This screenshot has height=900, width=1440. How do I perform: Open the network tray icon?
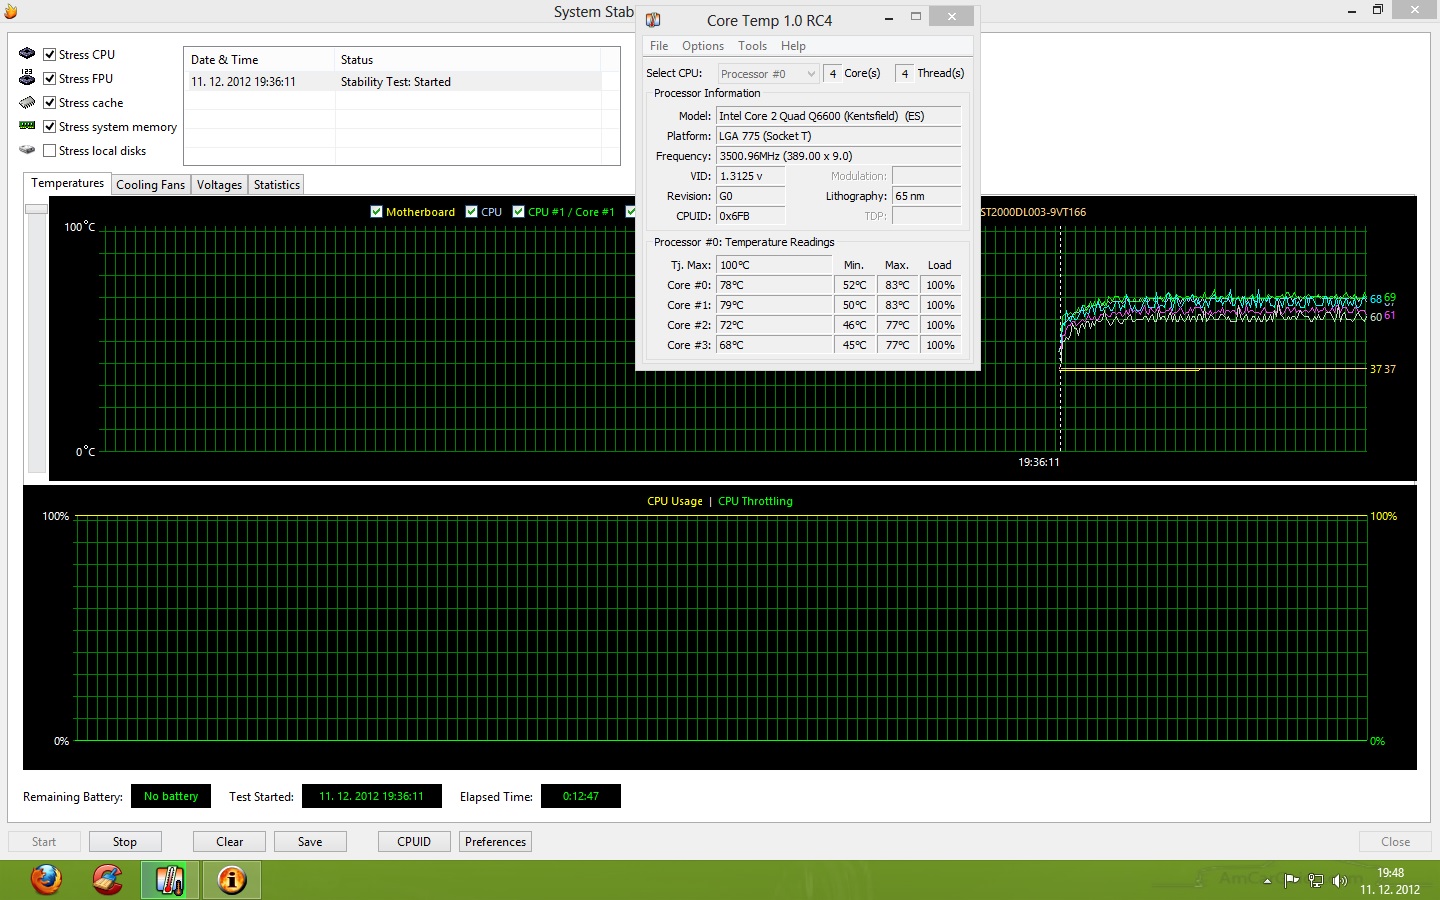(1316, 881)
